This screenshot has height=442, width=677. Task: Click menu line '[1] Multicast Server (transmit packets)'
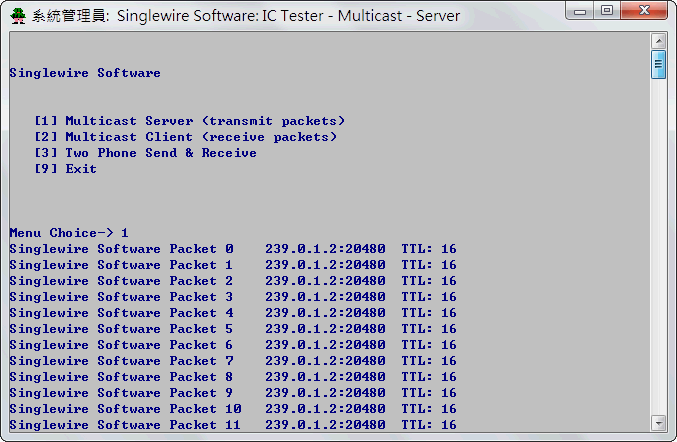(190, 121)
